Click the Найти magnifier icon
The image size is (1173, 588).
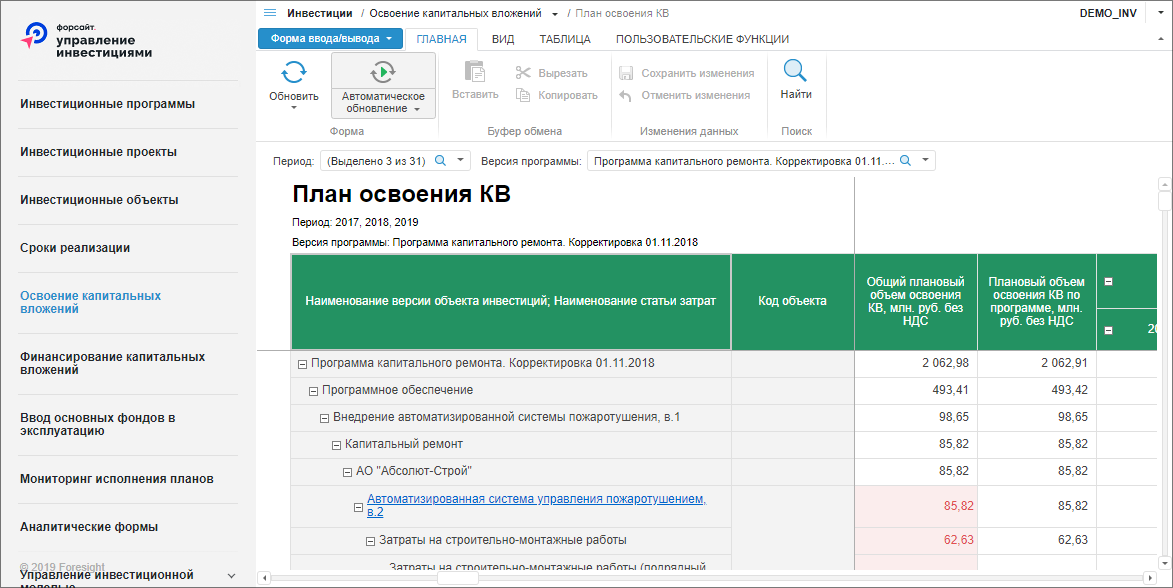point(795,71)
